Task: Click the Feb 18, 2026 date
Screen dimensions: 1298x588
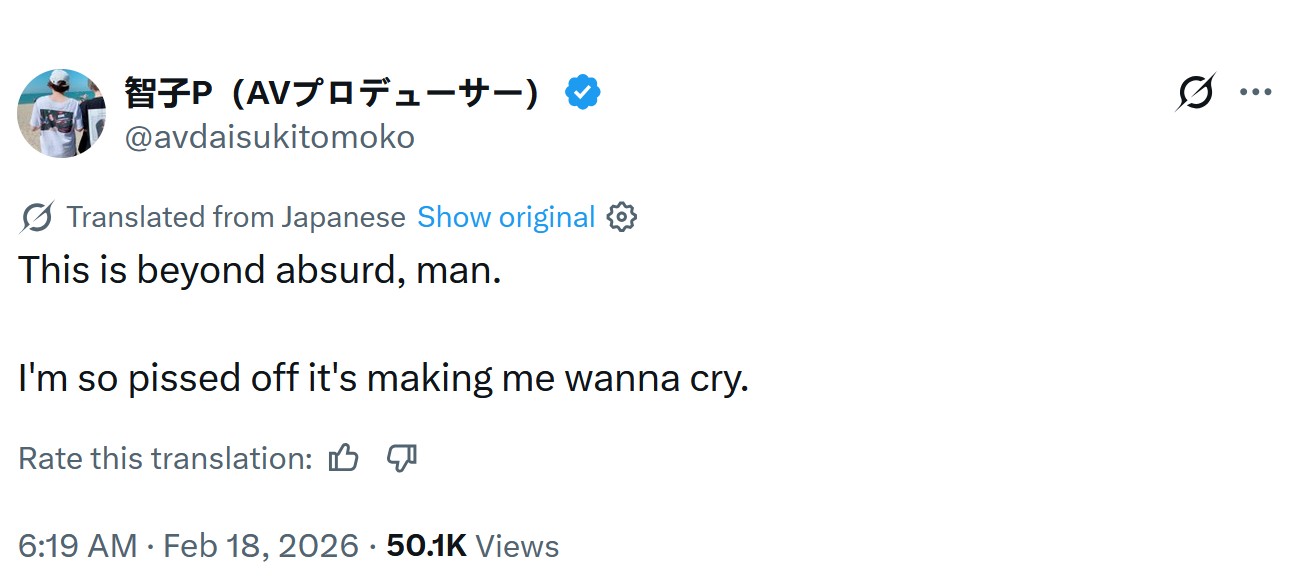Action: click(260, 546)
